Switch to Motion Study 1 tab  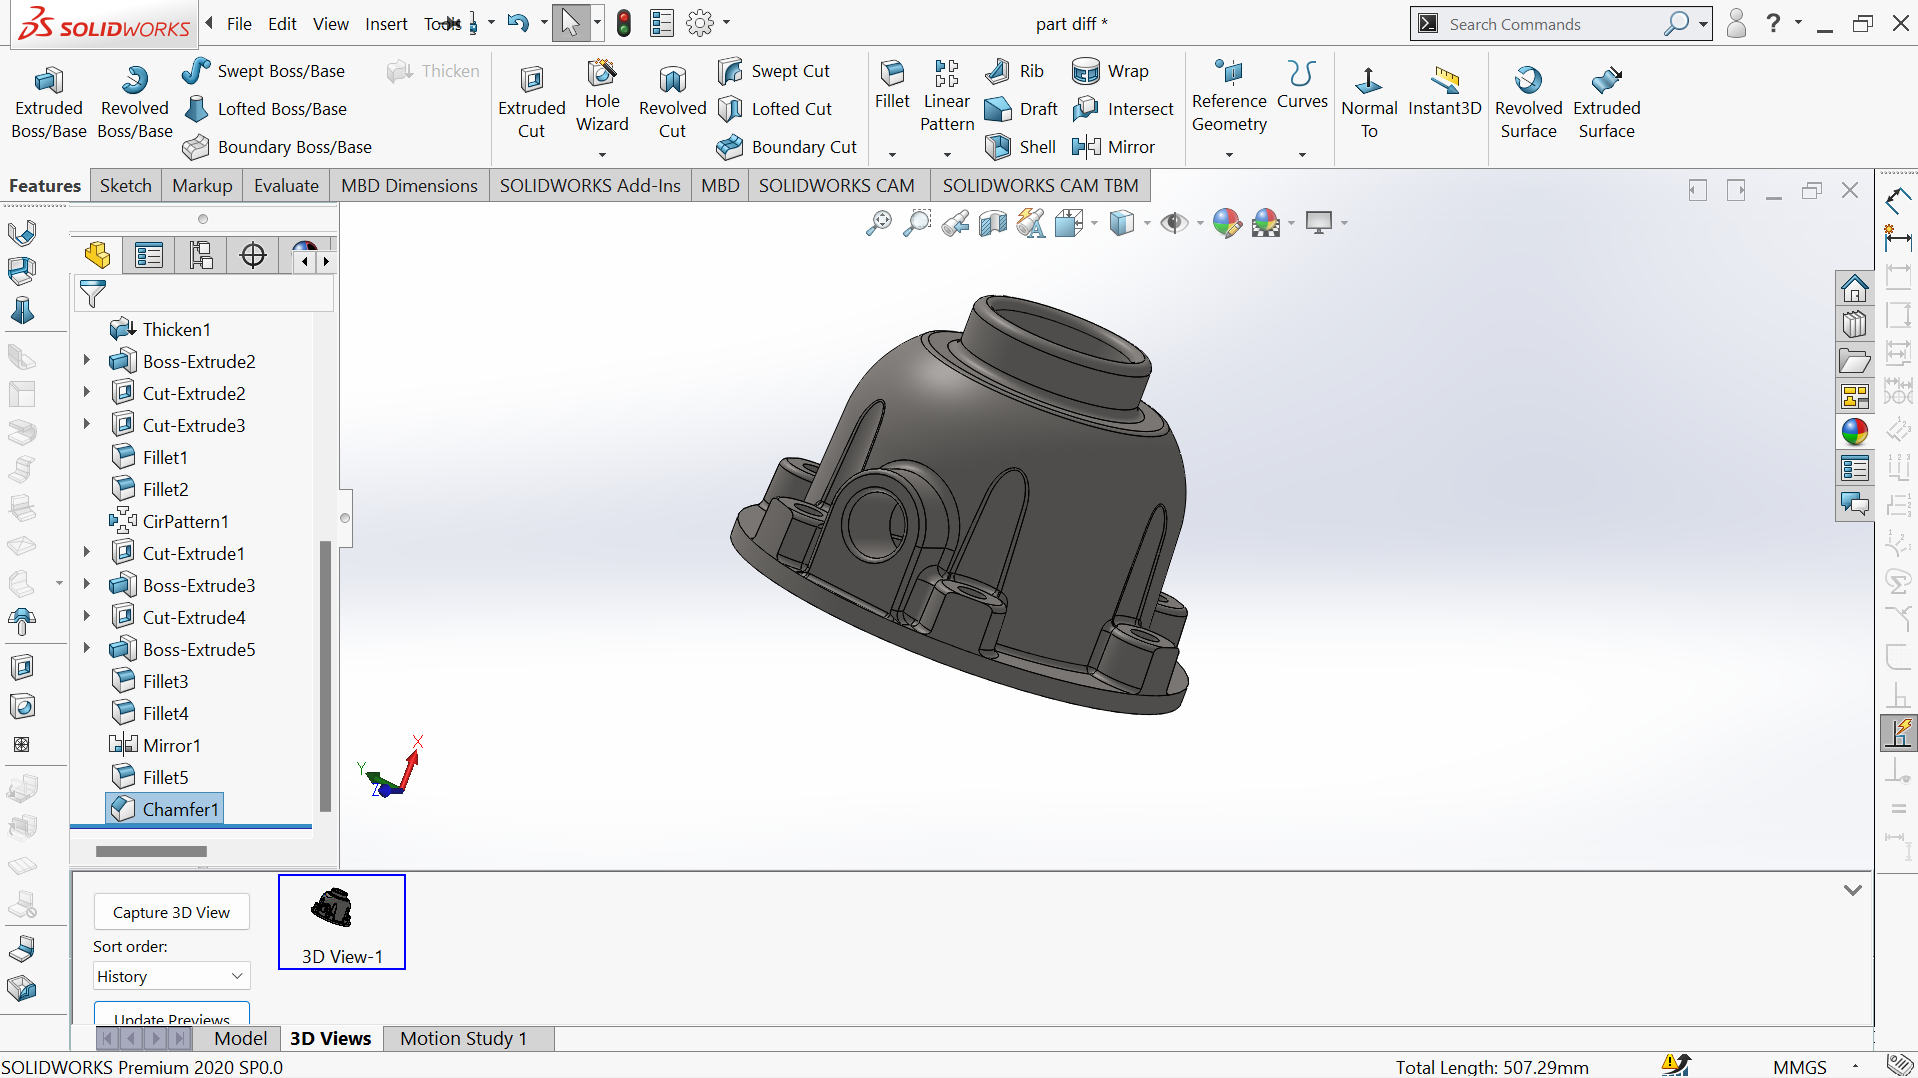pyautogui.click(x=463, y=1038)
